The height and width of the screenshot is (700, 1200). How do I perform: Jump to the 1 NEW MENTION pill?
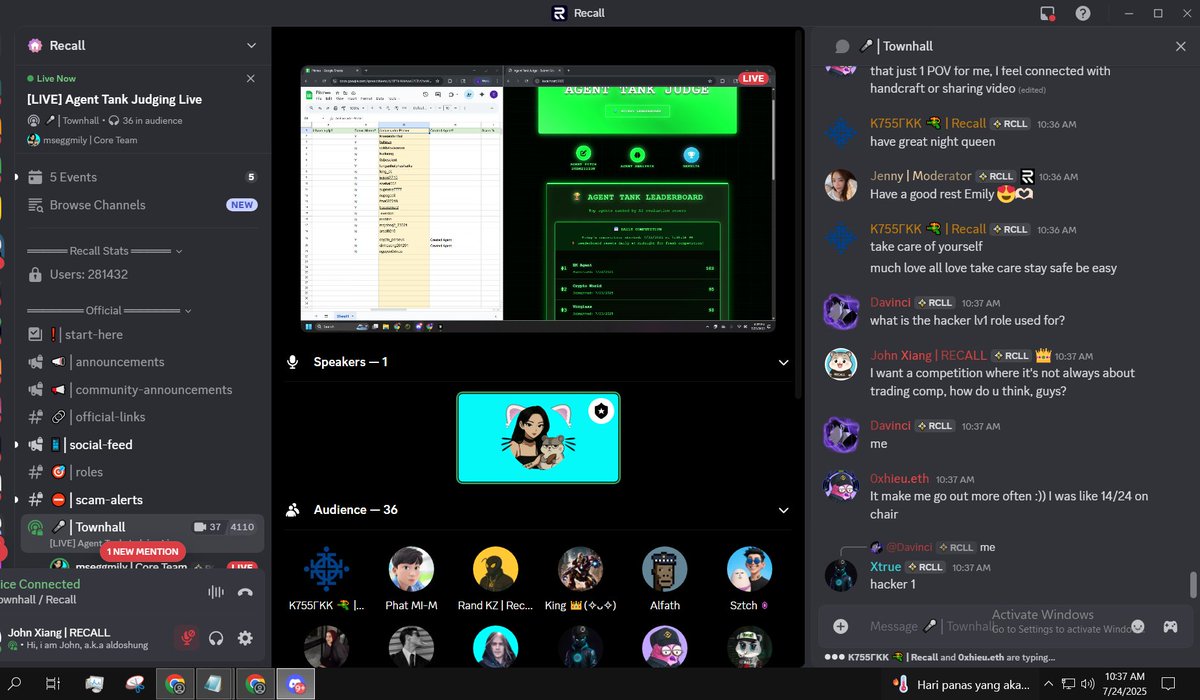(143, 551)
